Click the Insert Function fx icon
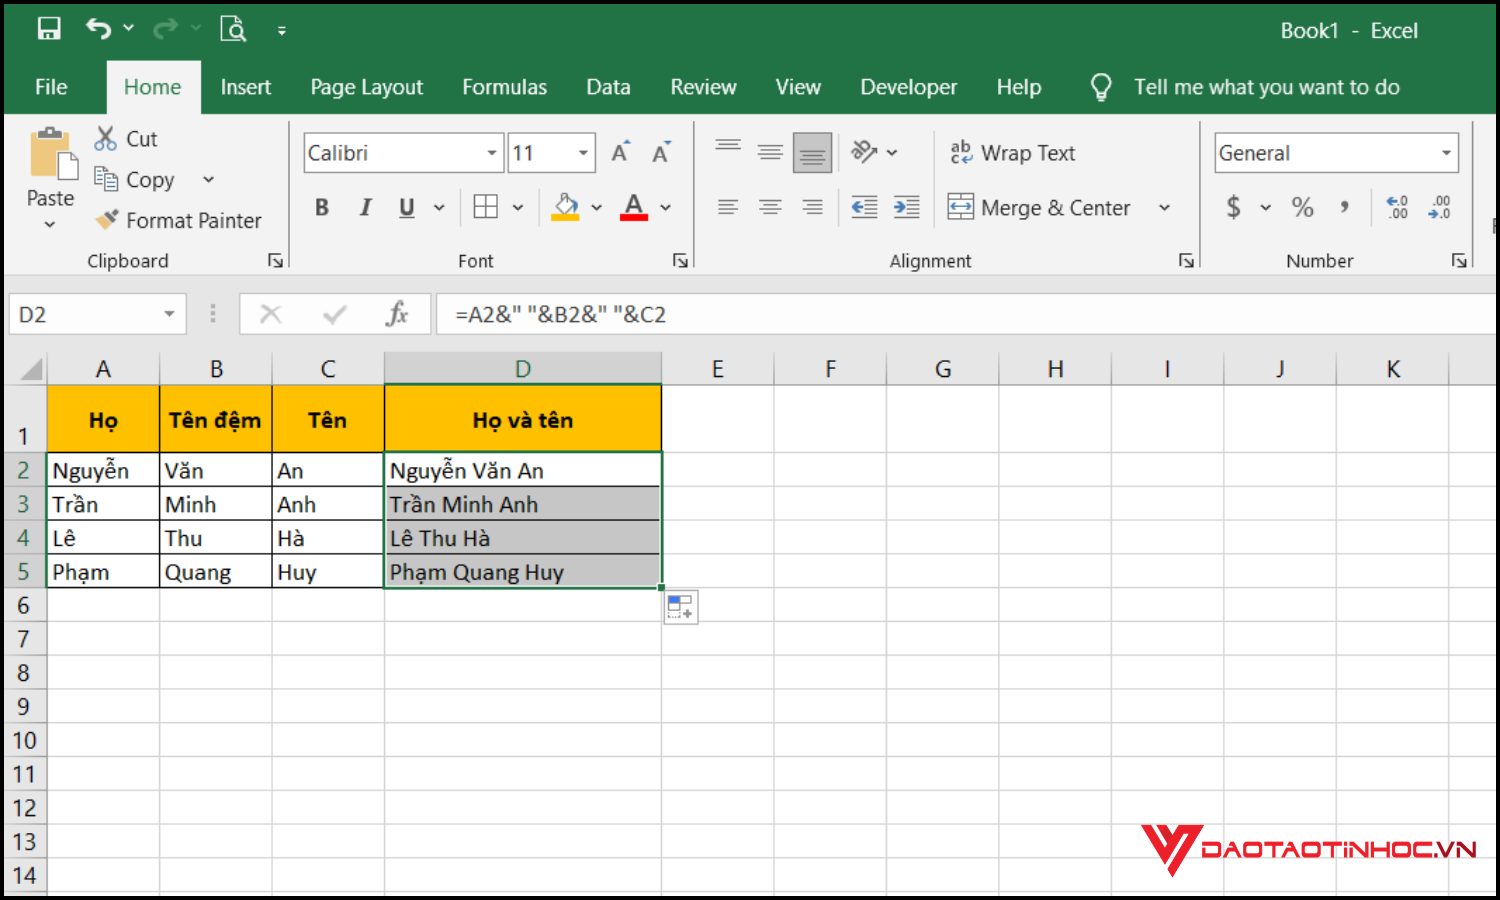The image size is (1500, 900). [x=396, y=314]
